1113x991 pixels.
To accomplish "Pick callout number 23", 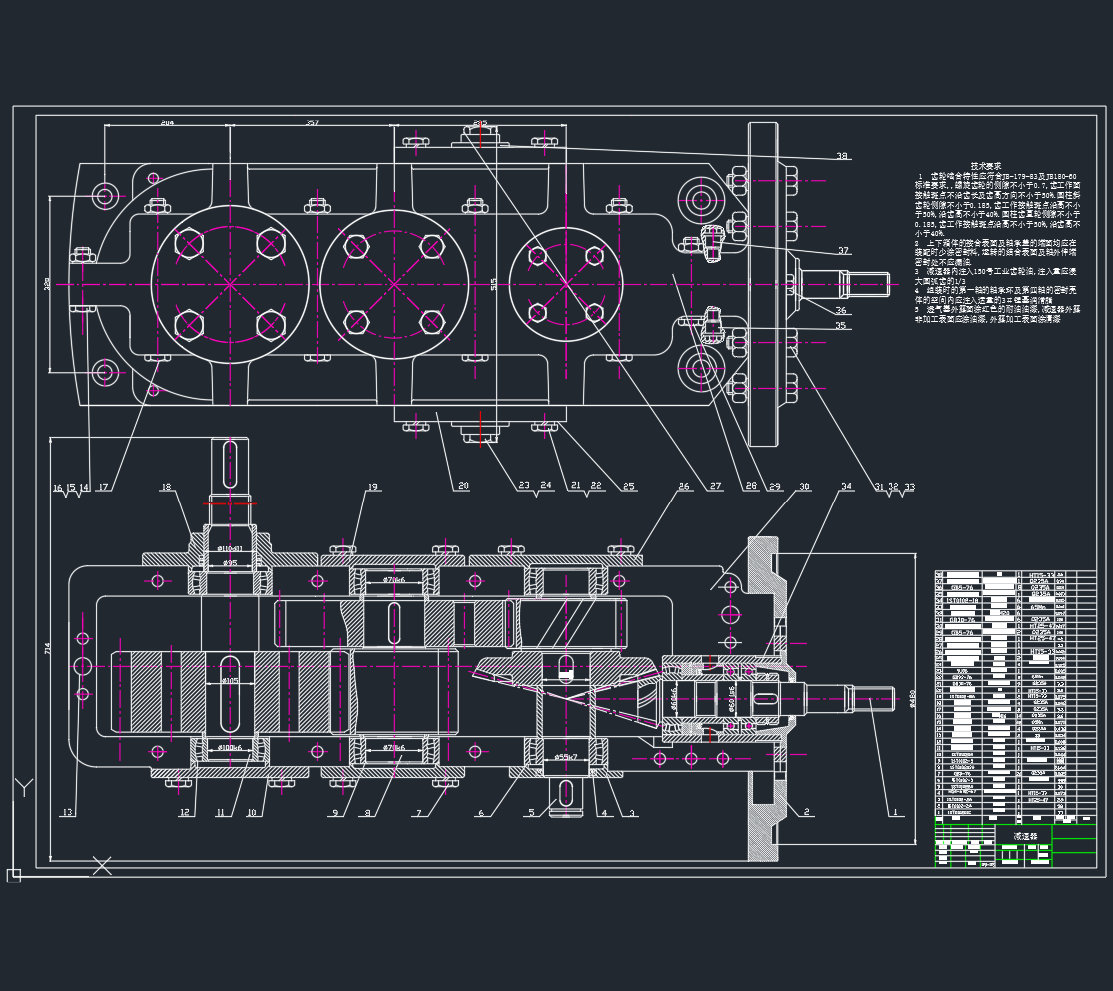I will tap(524, 486).
